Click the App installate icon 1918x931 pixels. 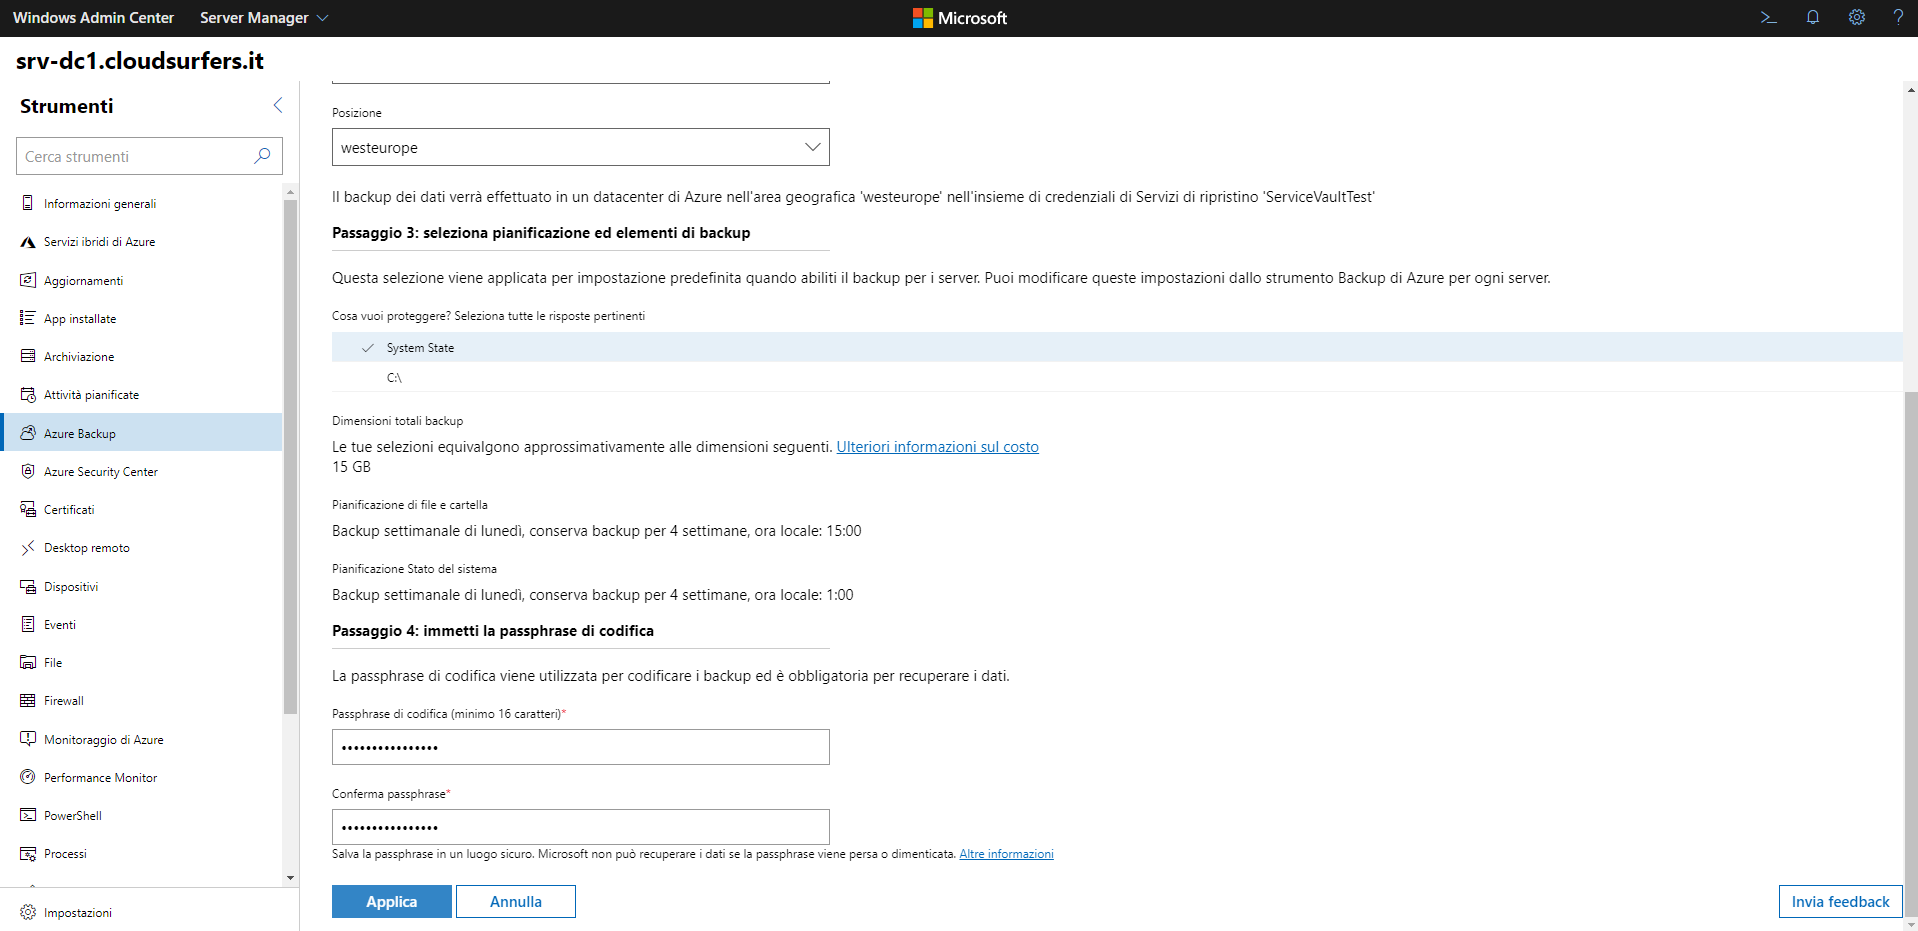coord(28,318)
